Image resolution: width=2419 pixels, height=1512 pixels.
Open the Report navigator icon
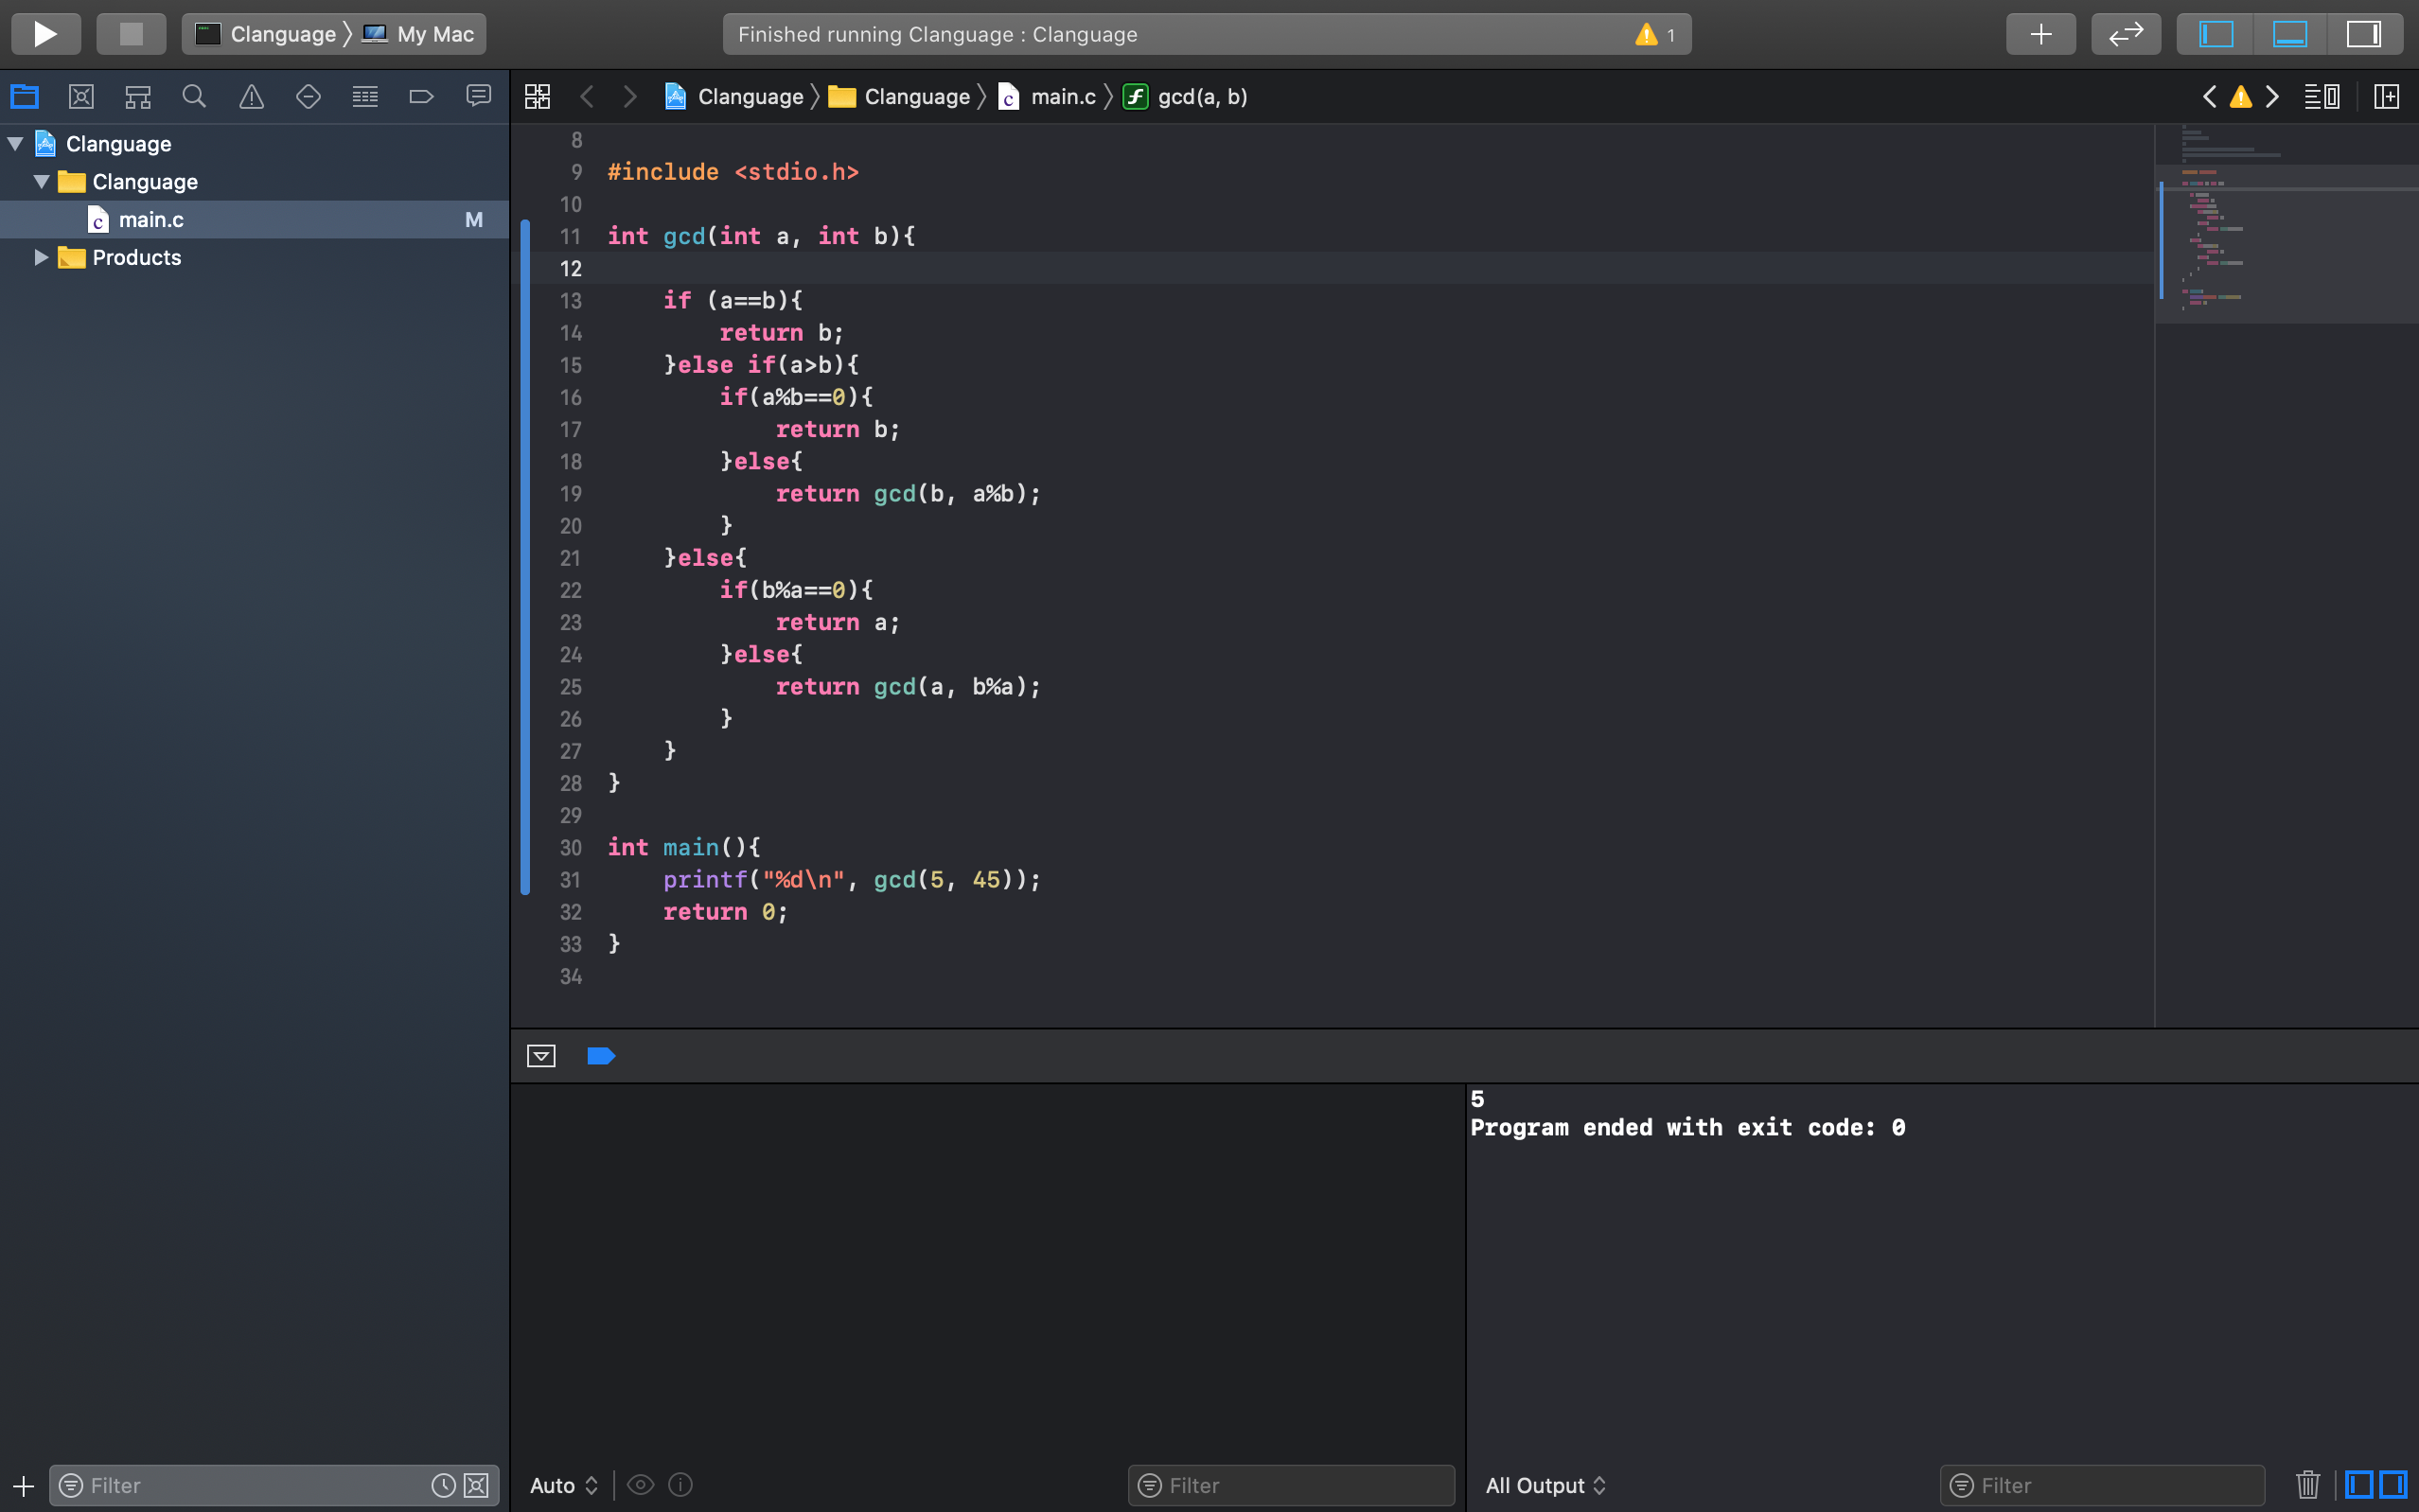point(478,97)
